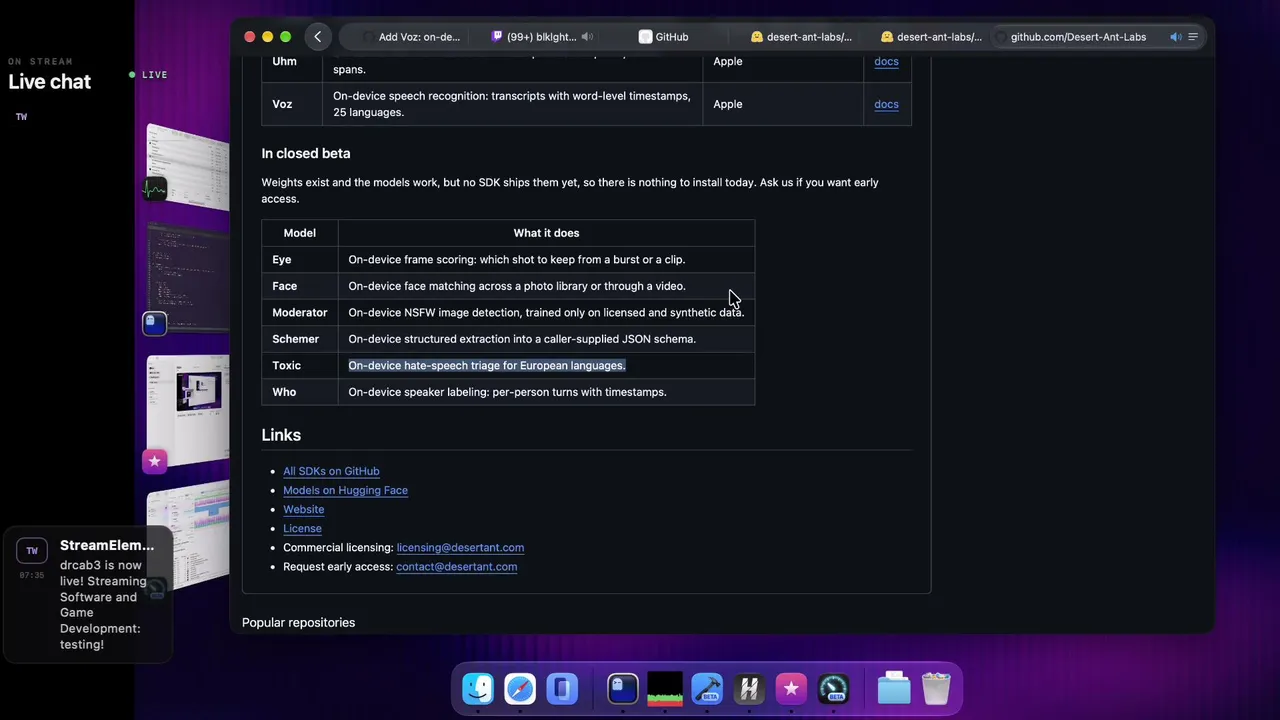Viewport: 1280px width, 720px height.
Task: Click the 'What it does' column header
Action: [546, 233]
